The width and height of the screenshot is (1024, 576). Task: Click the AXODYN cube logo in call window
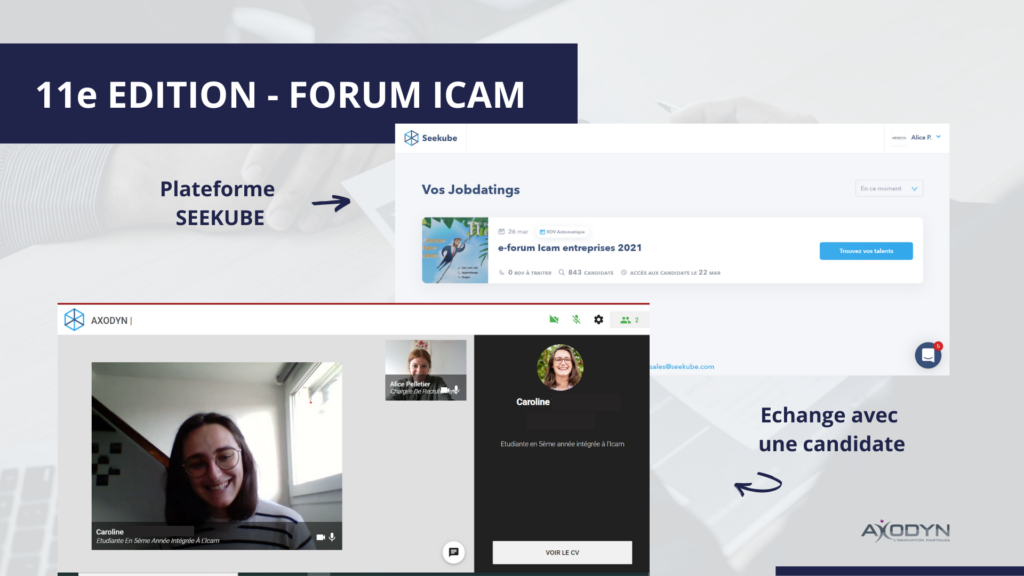pyautogui.click(x=74, y=320)
